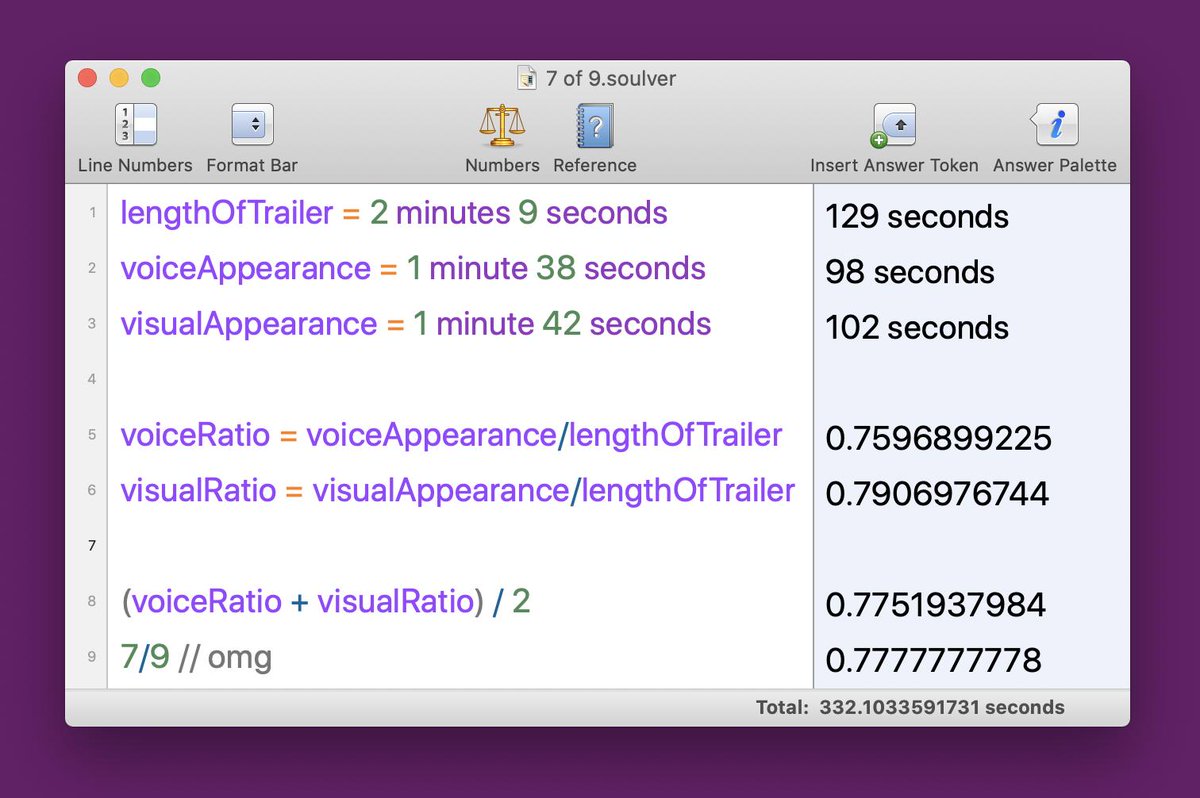
Task: Click the voiceRatio formula line
Action: [x=451, y=435]
